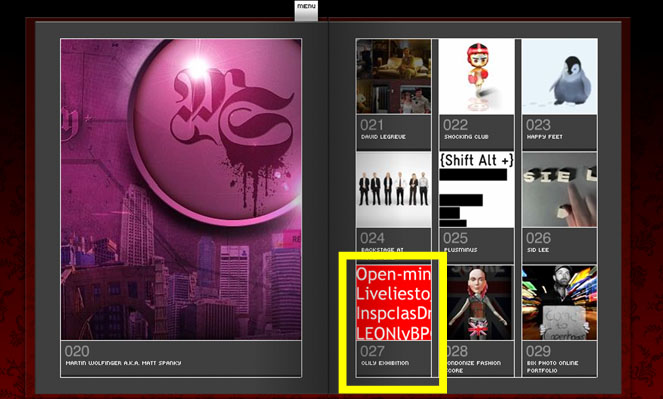Image resolution: width=663 pixels, height=399 pixels.
Task: Open the 021 living room photo thumbnail
Action: [x=394, y=76]
